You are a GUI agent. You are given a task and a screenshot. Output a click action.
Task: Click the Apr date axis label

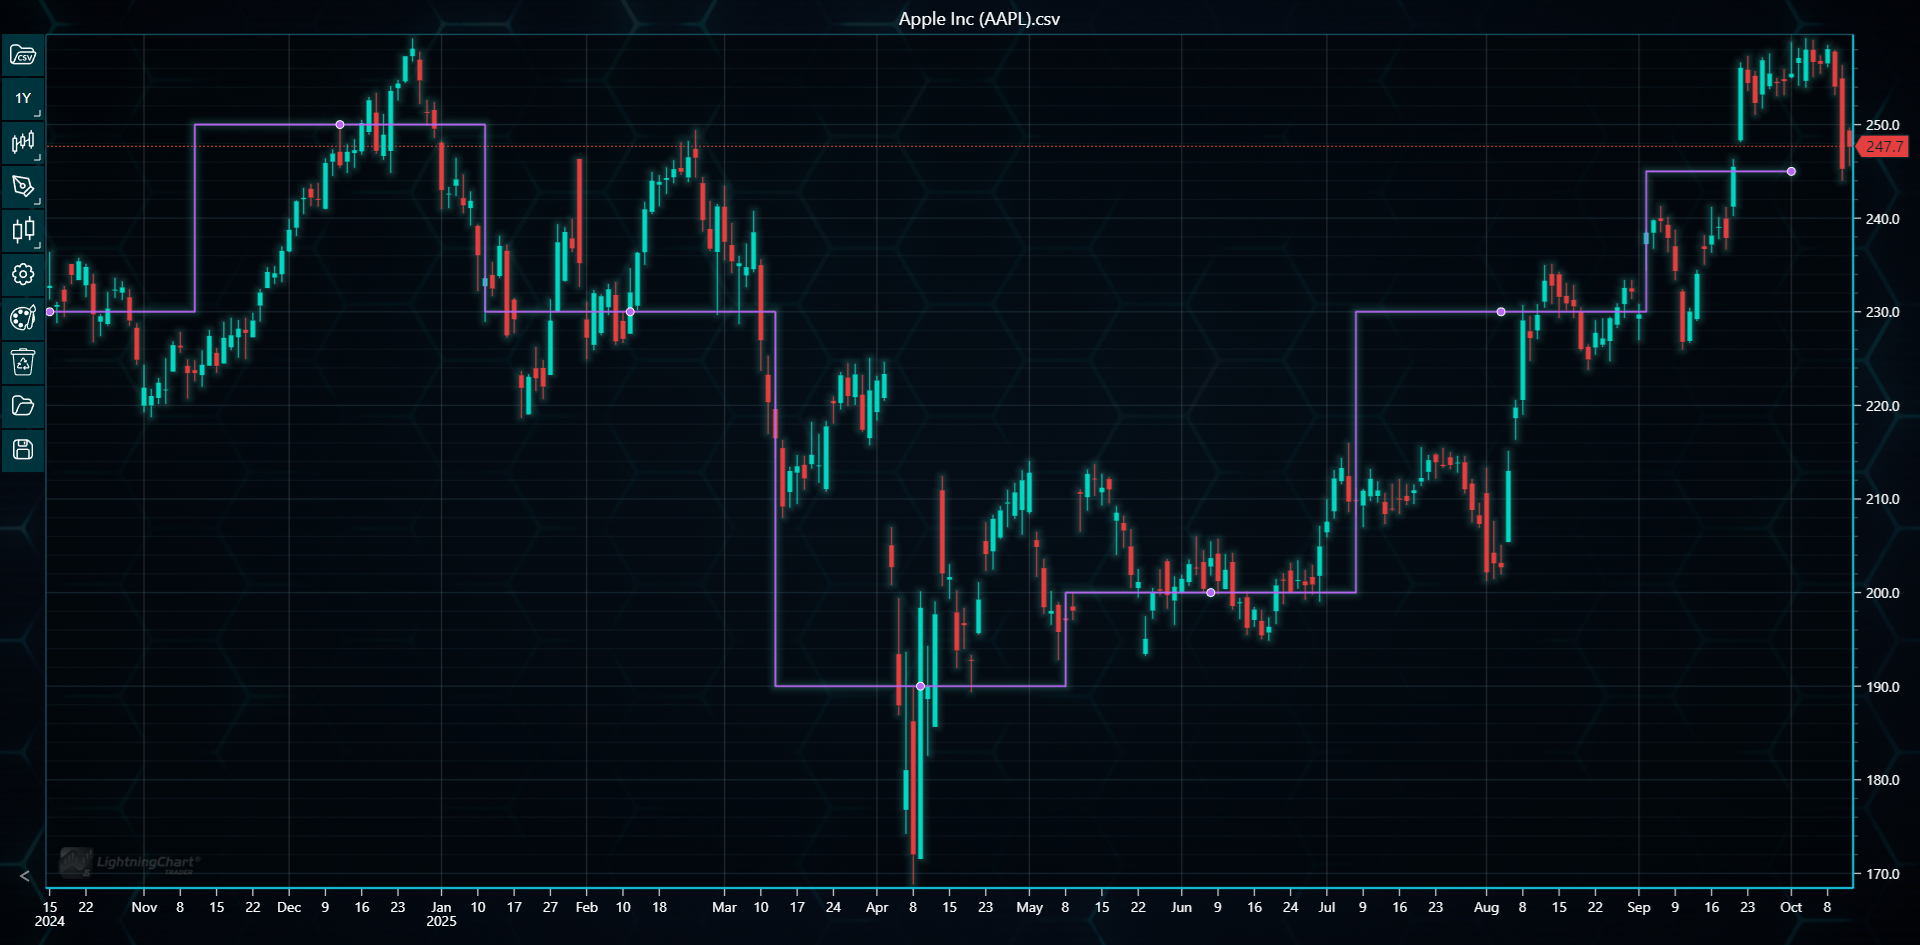tap(877, 907)
